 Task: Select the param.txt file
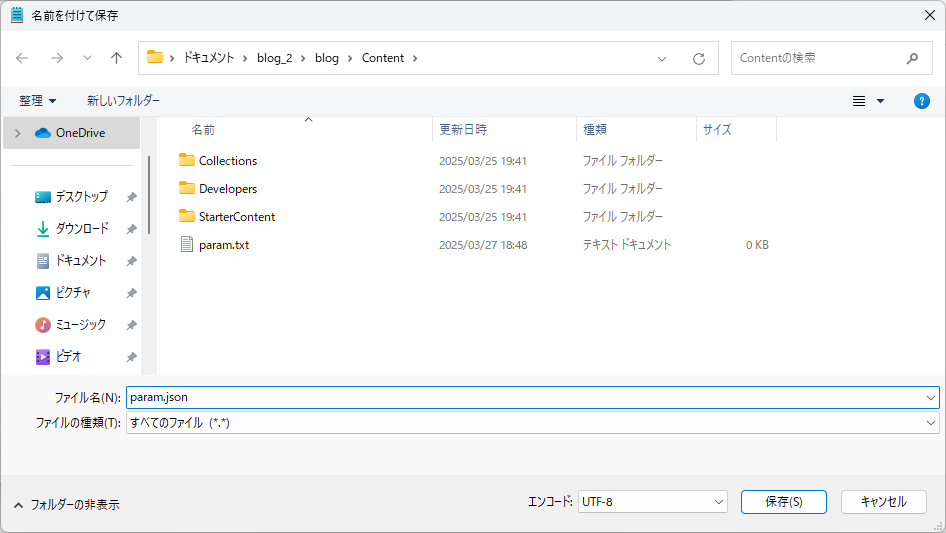pyautogui.click(x=225, y=245)
